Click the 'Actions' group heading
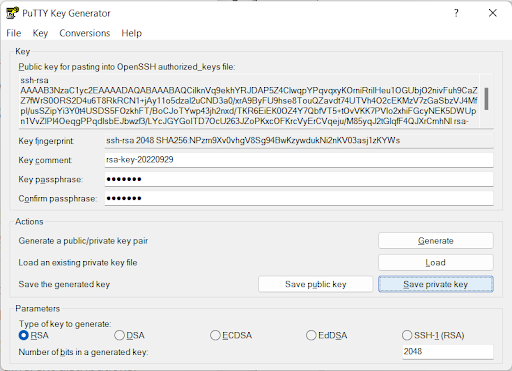The image size is (512, 371). pyautogui.click(x=29, y=222)
